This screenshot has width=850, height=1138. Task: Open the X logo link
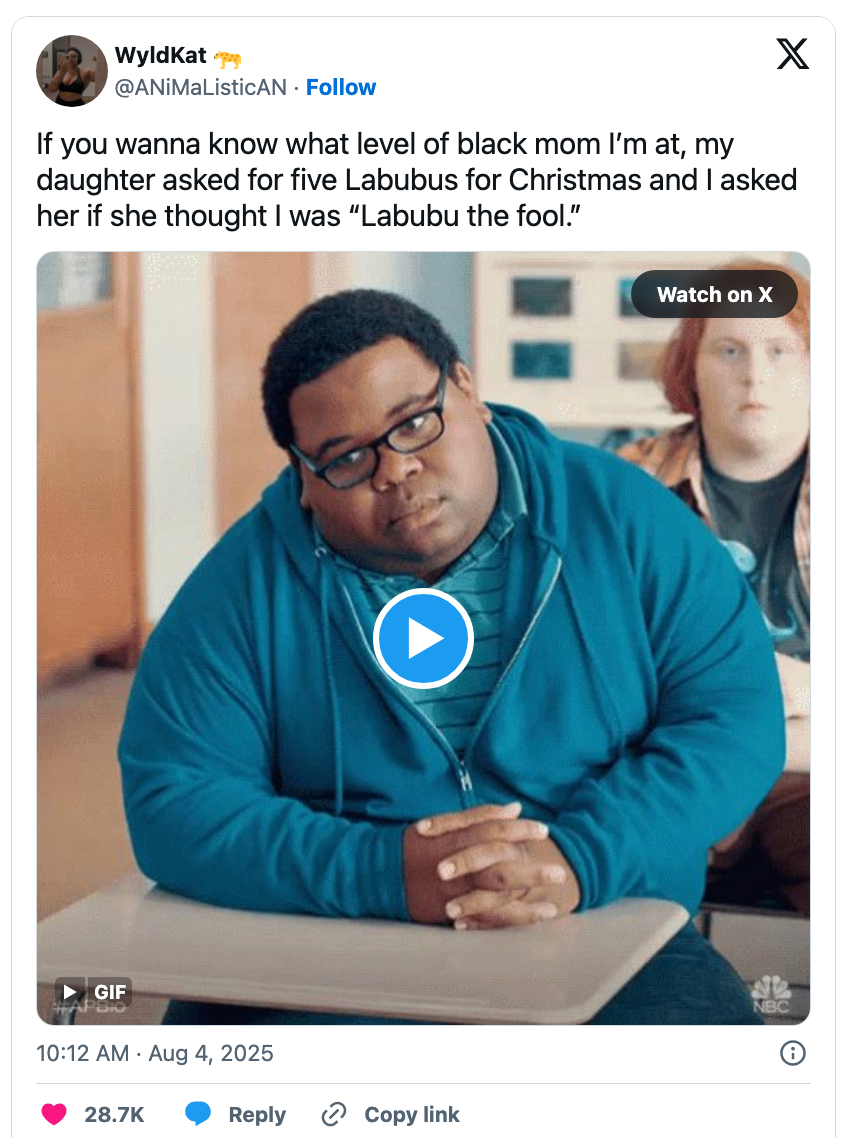click(x=792, y=54)
